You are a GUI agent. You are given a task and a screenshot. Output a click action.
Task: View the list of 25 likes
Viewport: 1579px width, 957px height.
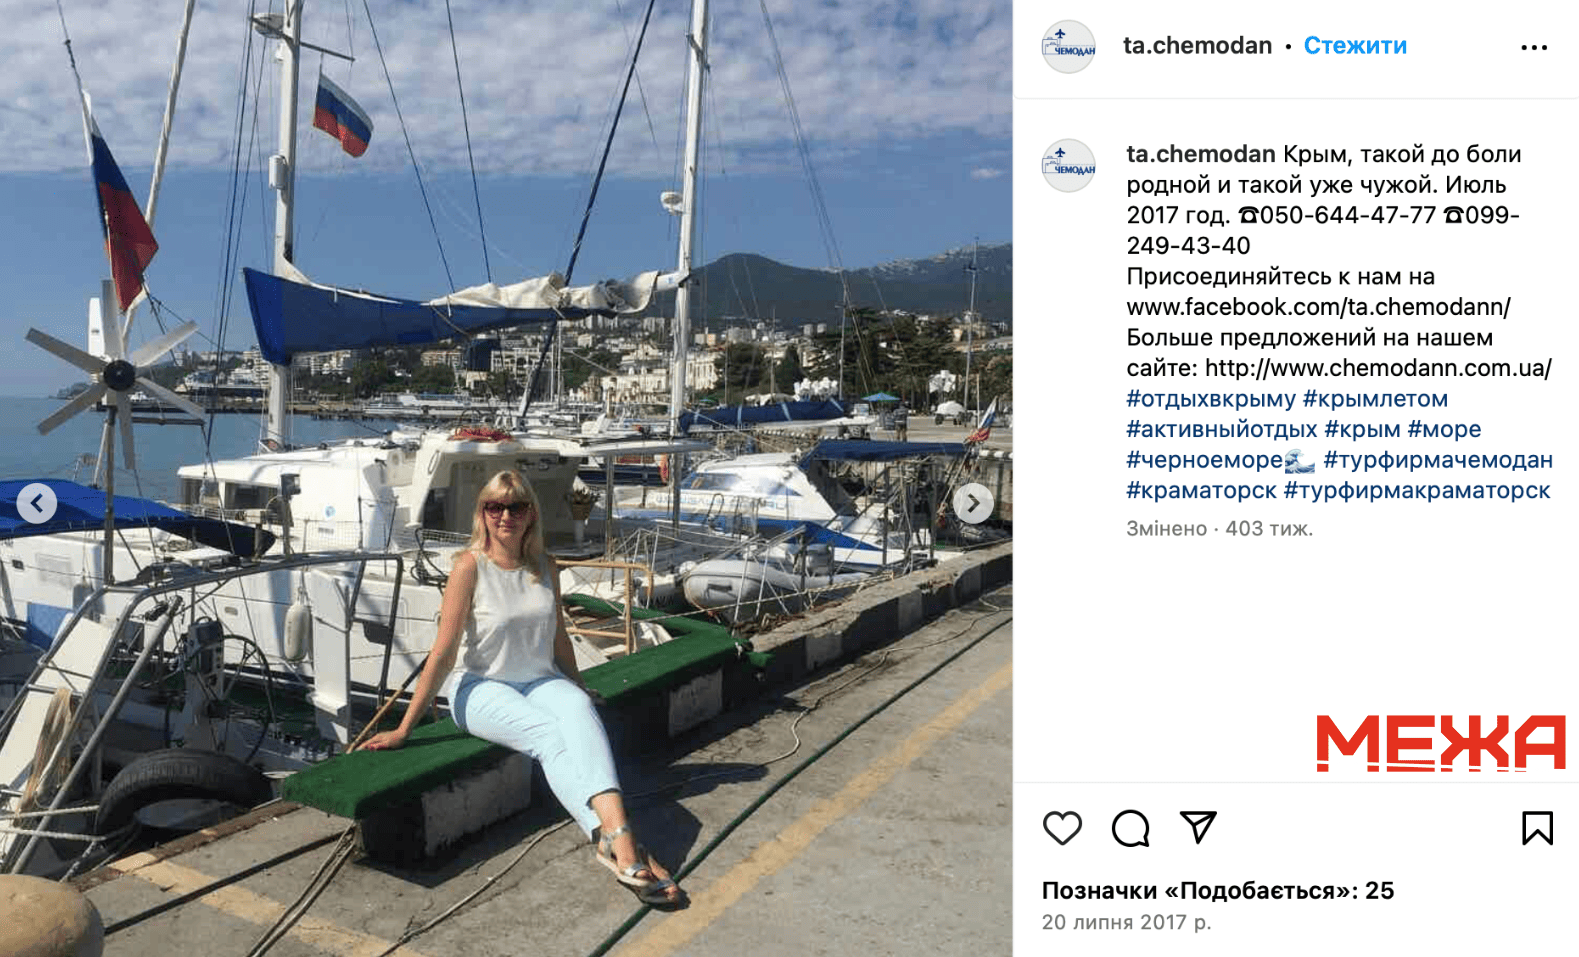(x=1217, y=890)
